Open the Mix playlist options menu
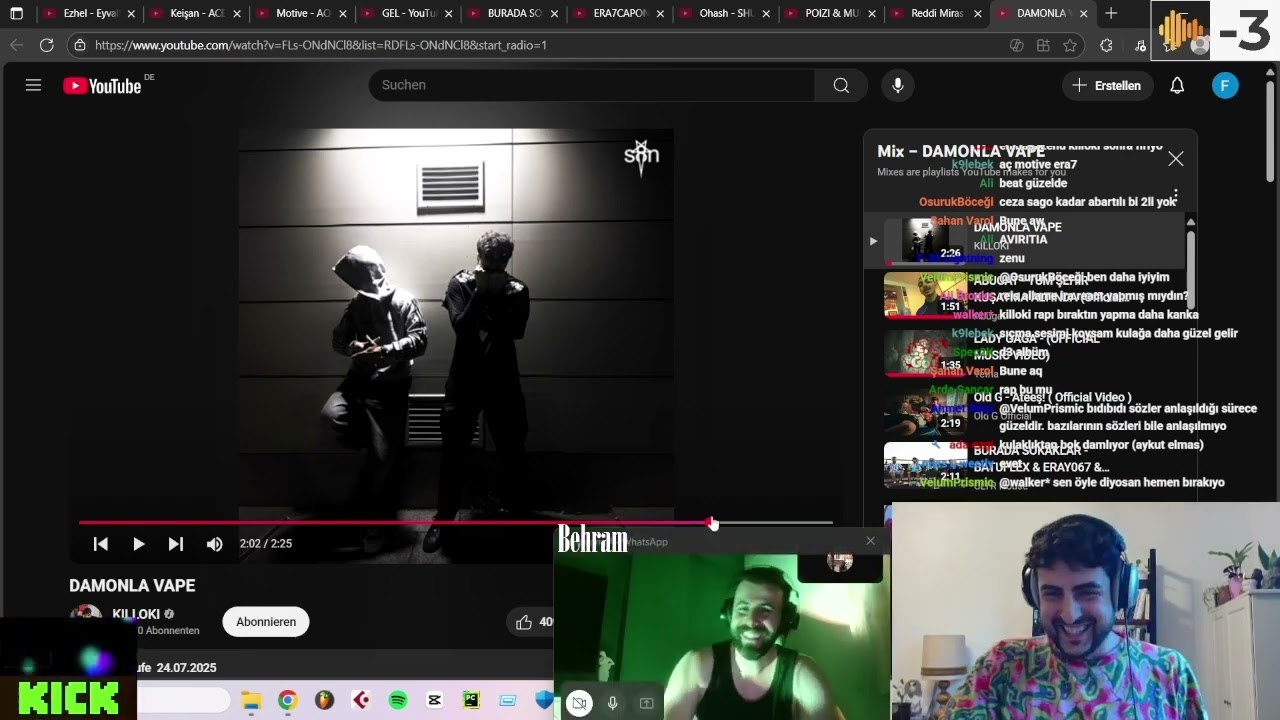 1176,196
